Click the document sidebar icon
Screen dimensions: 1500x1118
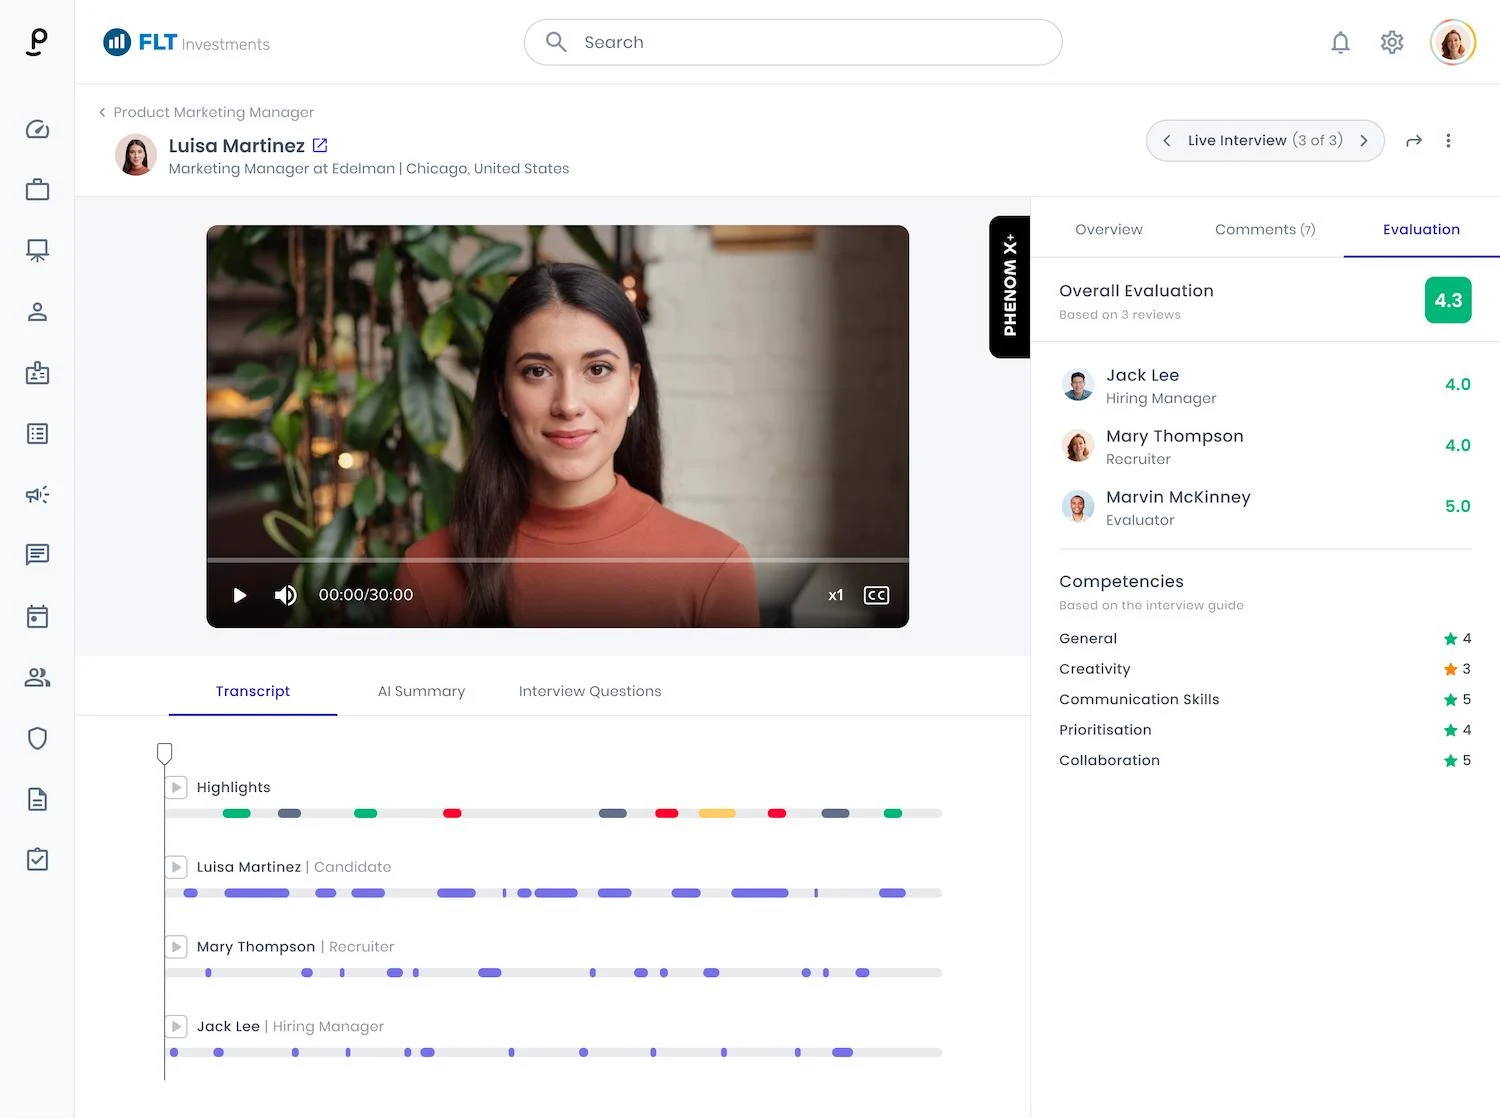[37, 799]
